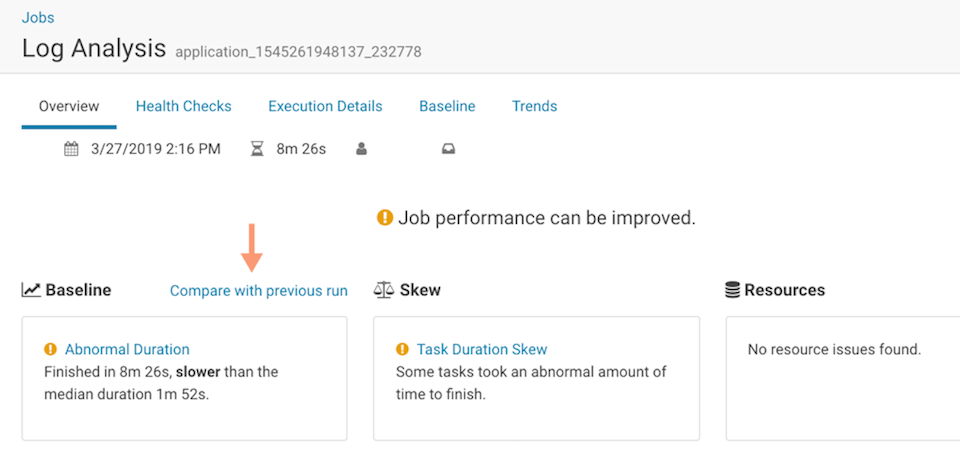Switch to the Health Checks tab

pyautogui.click(x=183, y=106)
